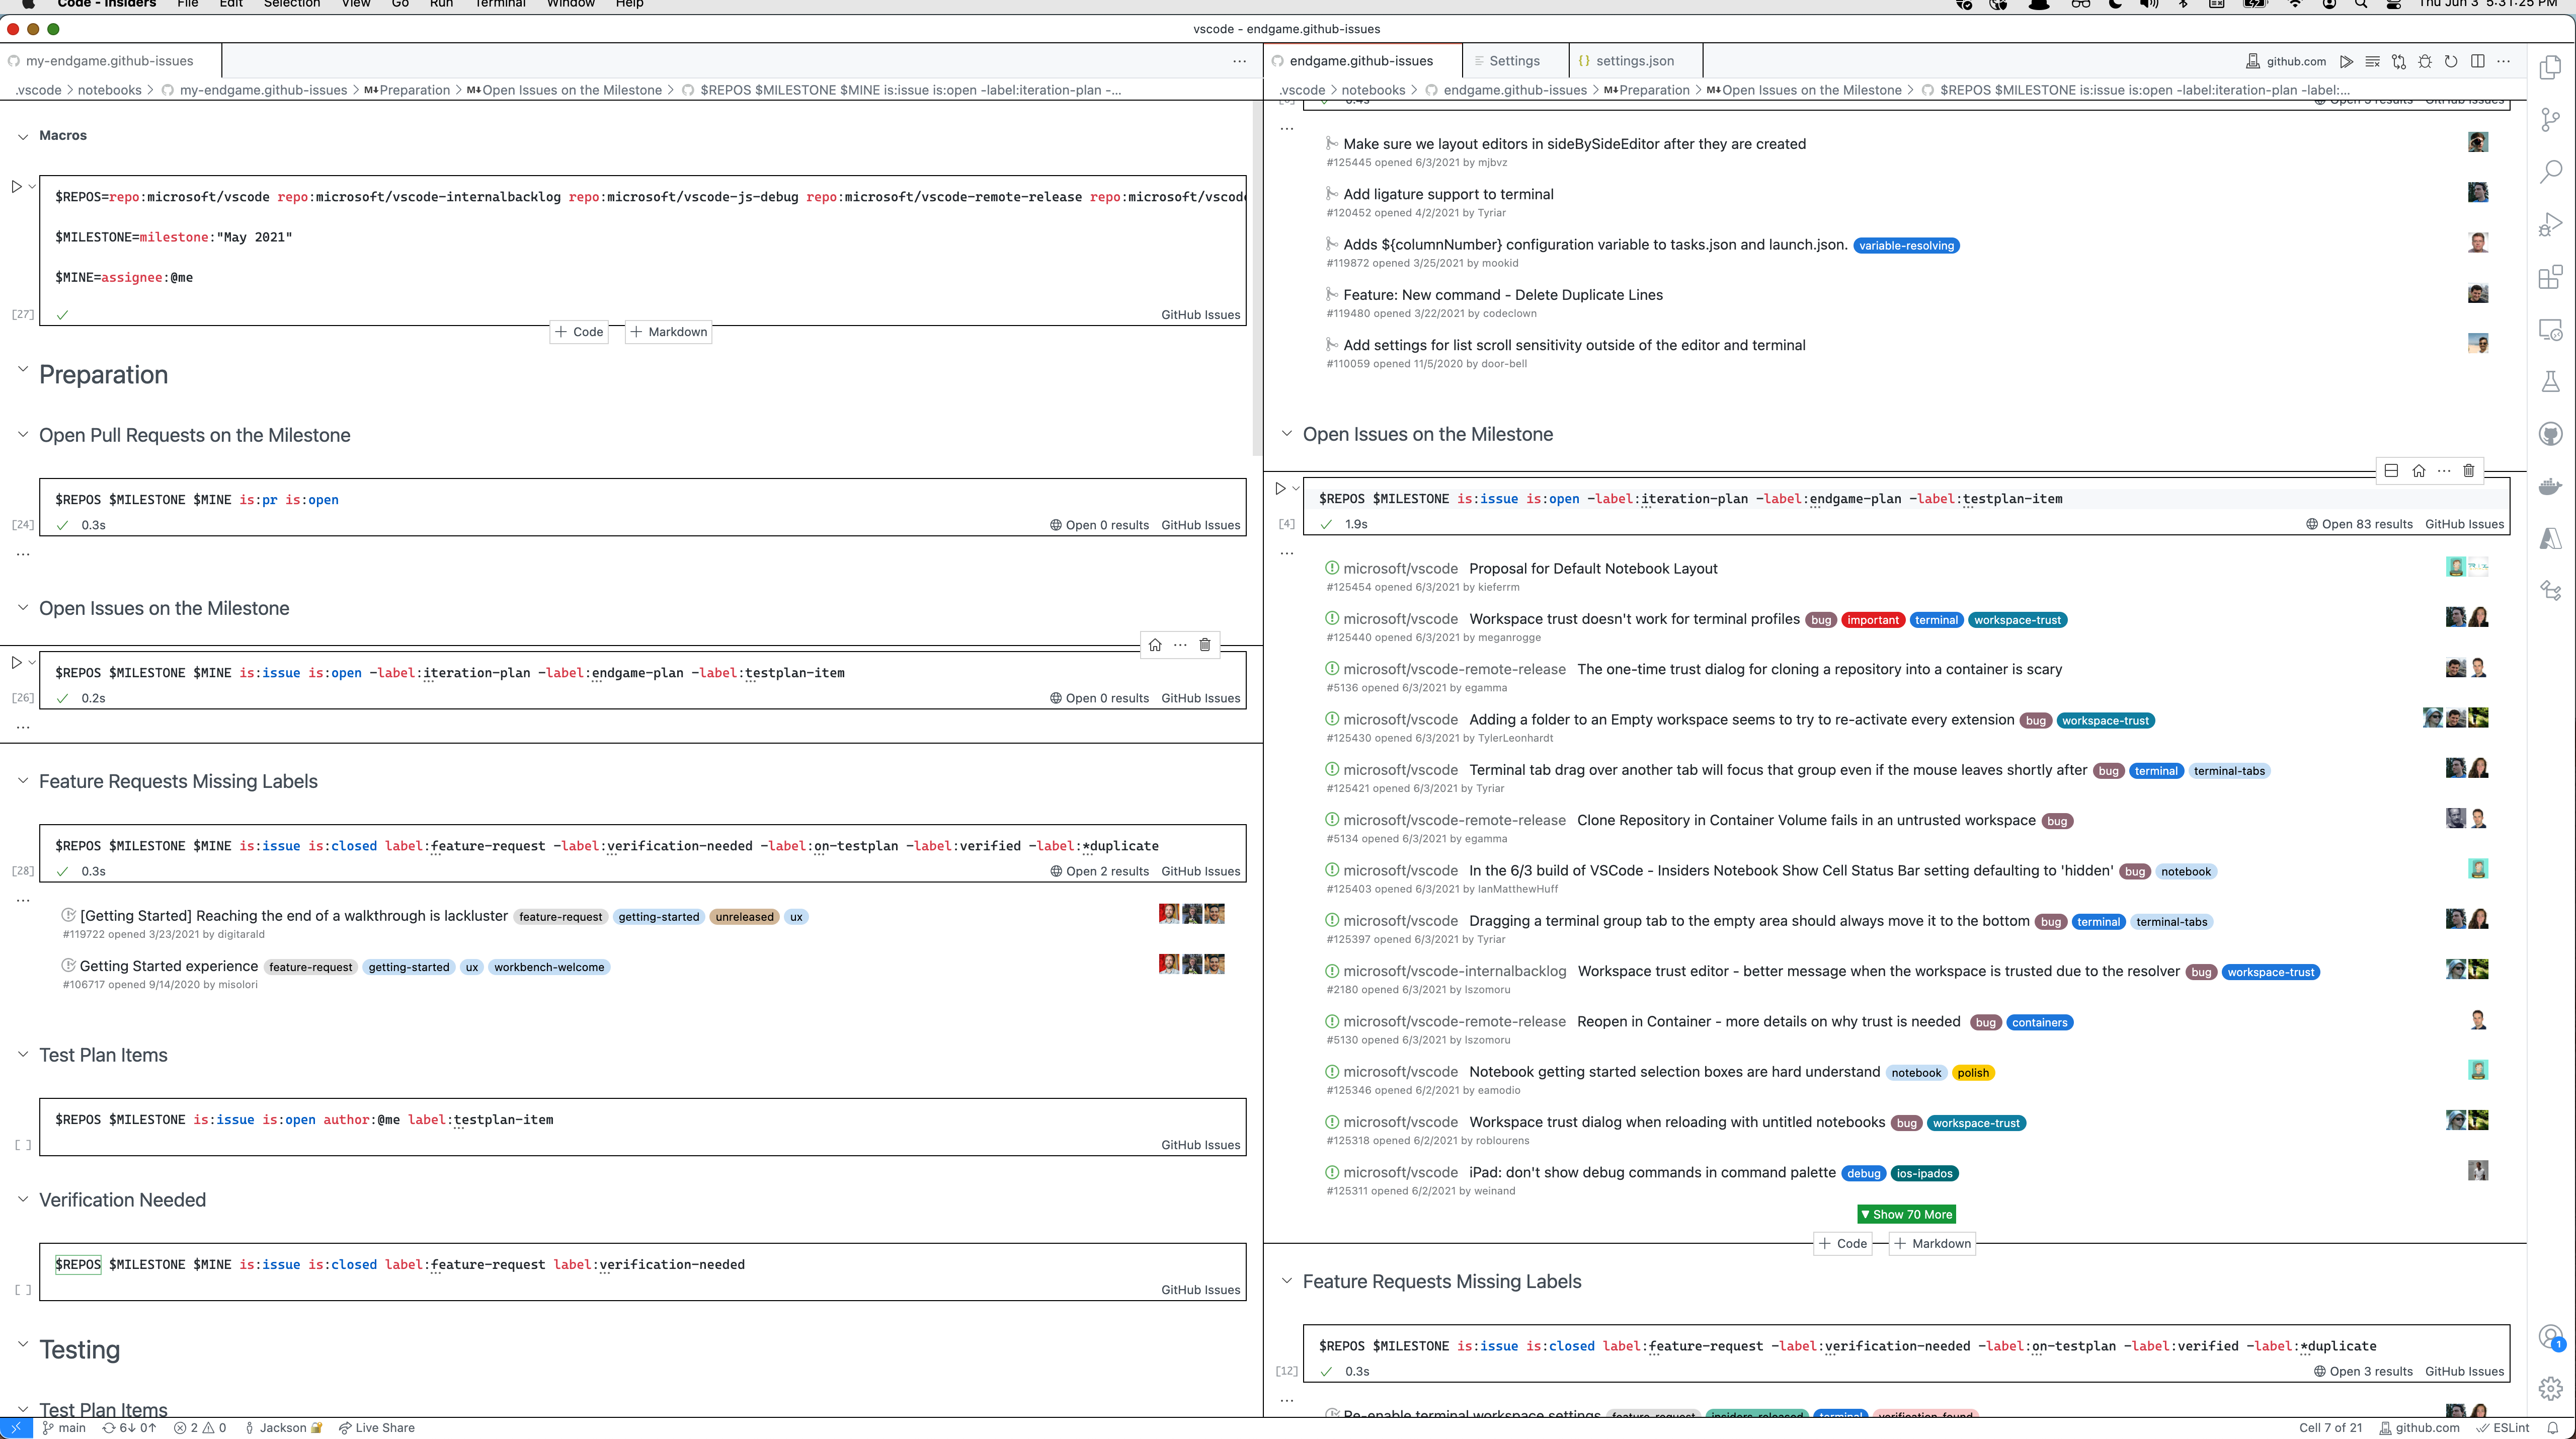Open the Extensions view
Screen dimensions: 2576x1439
(2551, 277)
